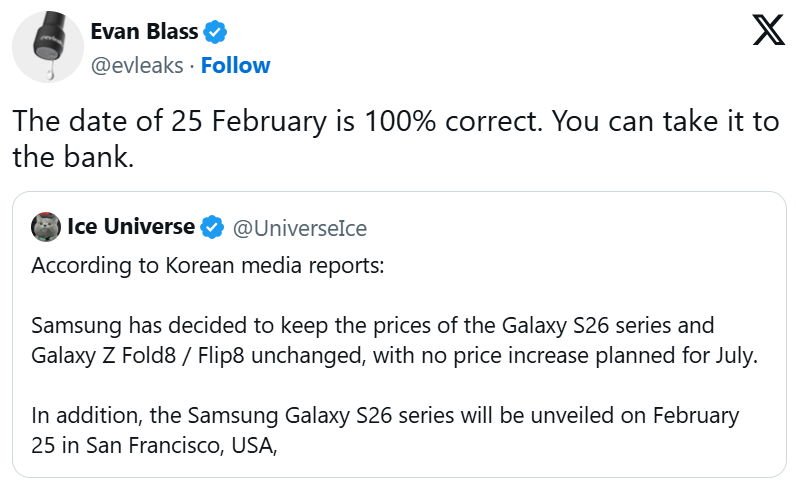Click the Ice Universe display name
Viewport: 796px width, 482px height.
(x=131, y=227)
